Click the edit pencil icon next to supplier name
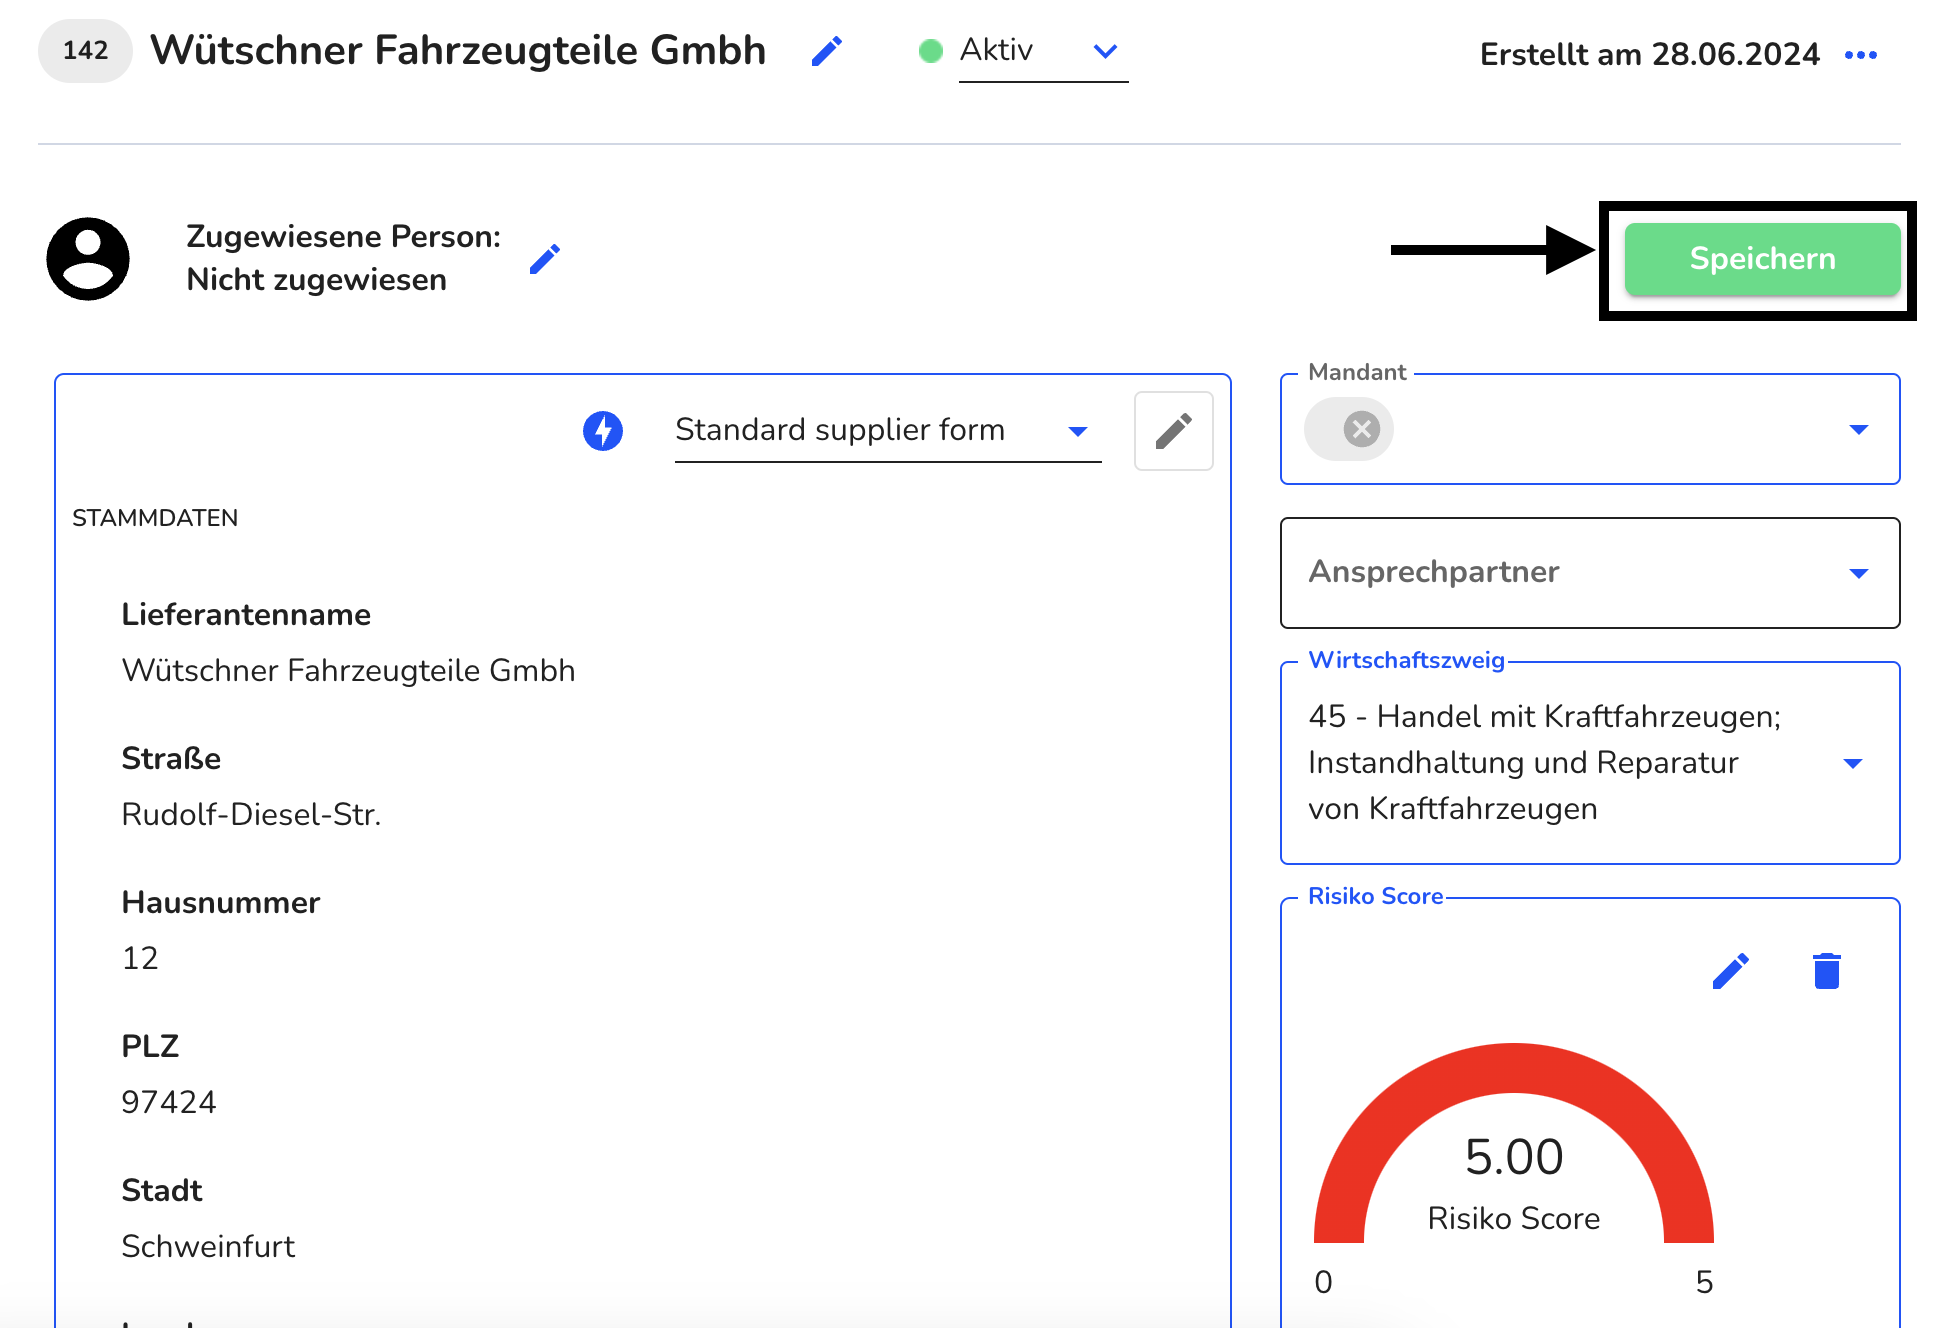 coord(825,52)
